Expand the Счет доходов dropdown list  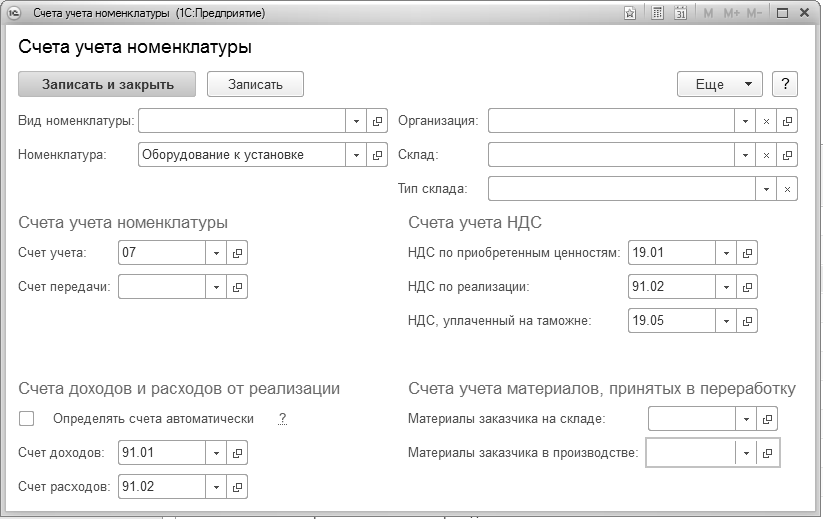coord(216,453)
